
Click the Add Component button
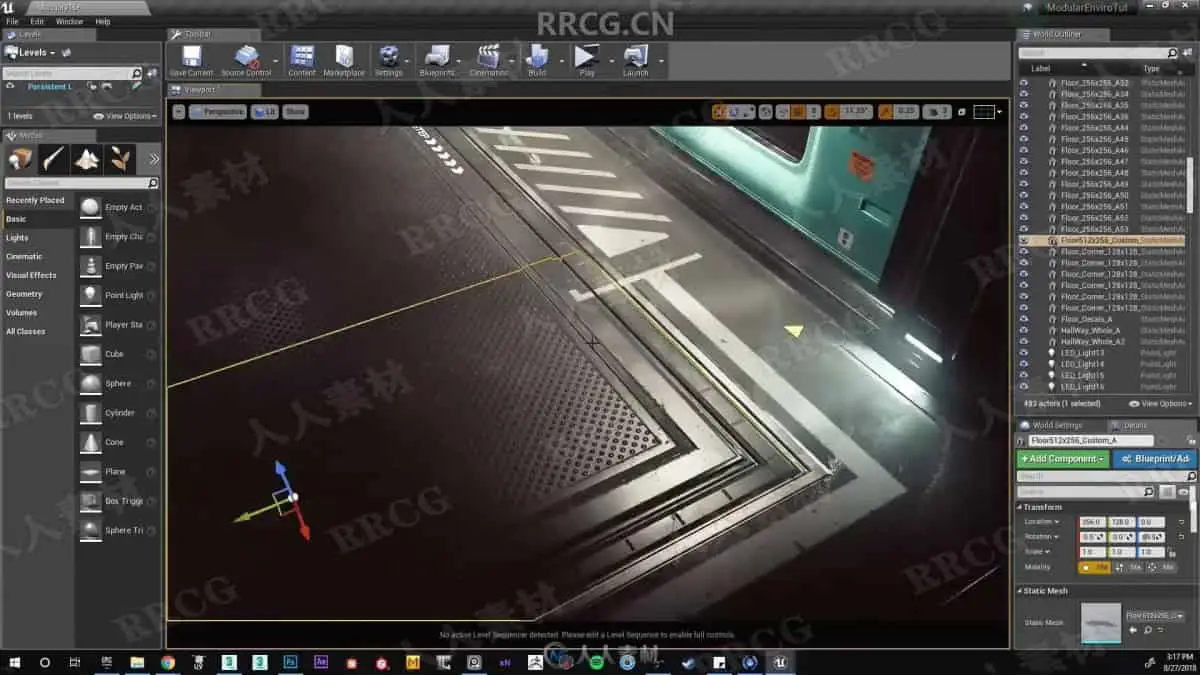click(x=1062, y=459)
